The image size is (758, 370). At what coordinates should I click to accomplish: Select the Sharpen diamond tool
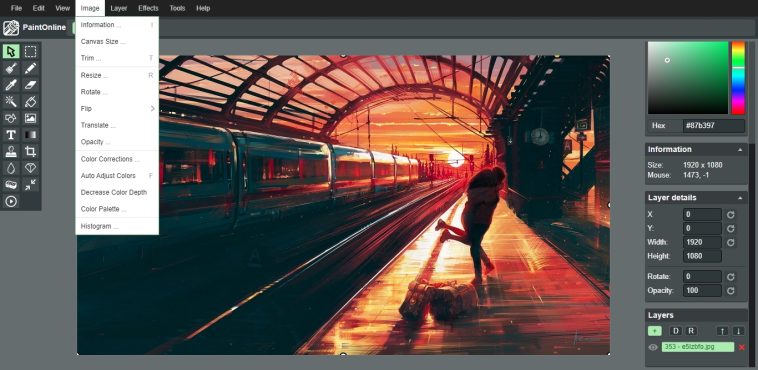tap(30, 168)
